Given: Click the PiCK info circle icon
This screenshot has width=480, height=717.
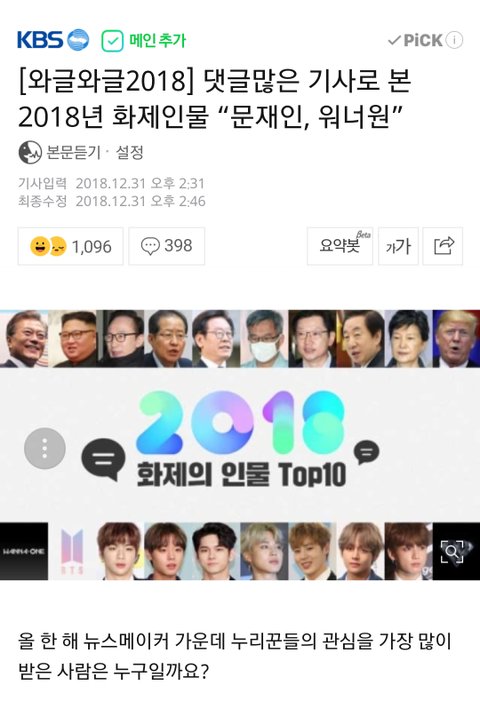Looking at the screenshot, I should pos(454,40).
